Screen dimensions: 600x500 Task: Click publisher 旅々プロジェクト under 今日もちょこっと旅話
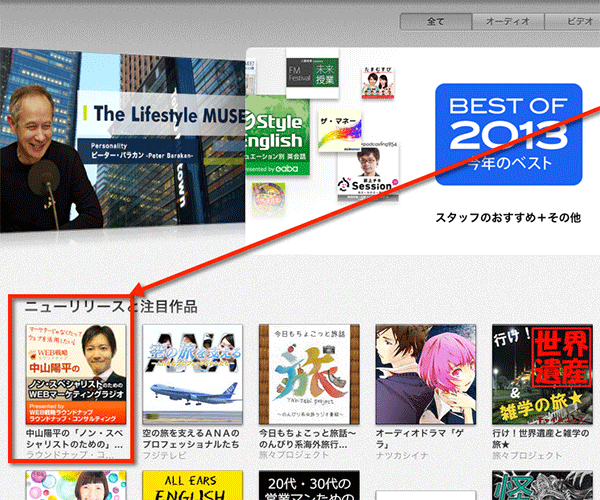[x=294, y=455]
